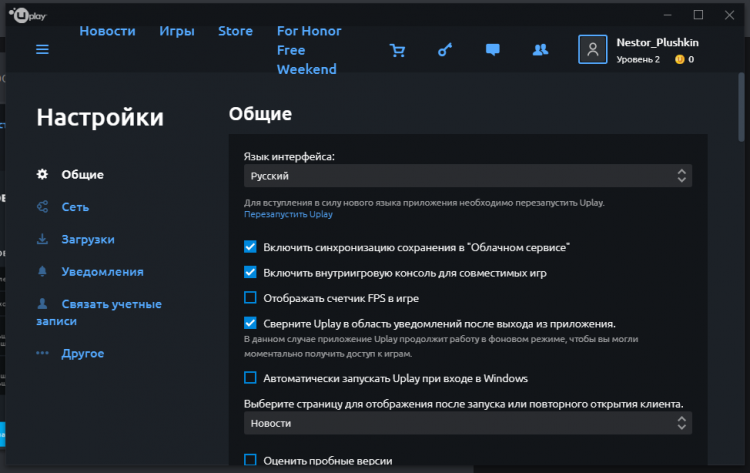This screenshot has width=750, height=473.
Task: Click the user profile avatar
Action: (x=593, y=50)
